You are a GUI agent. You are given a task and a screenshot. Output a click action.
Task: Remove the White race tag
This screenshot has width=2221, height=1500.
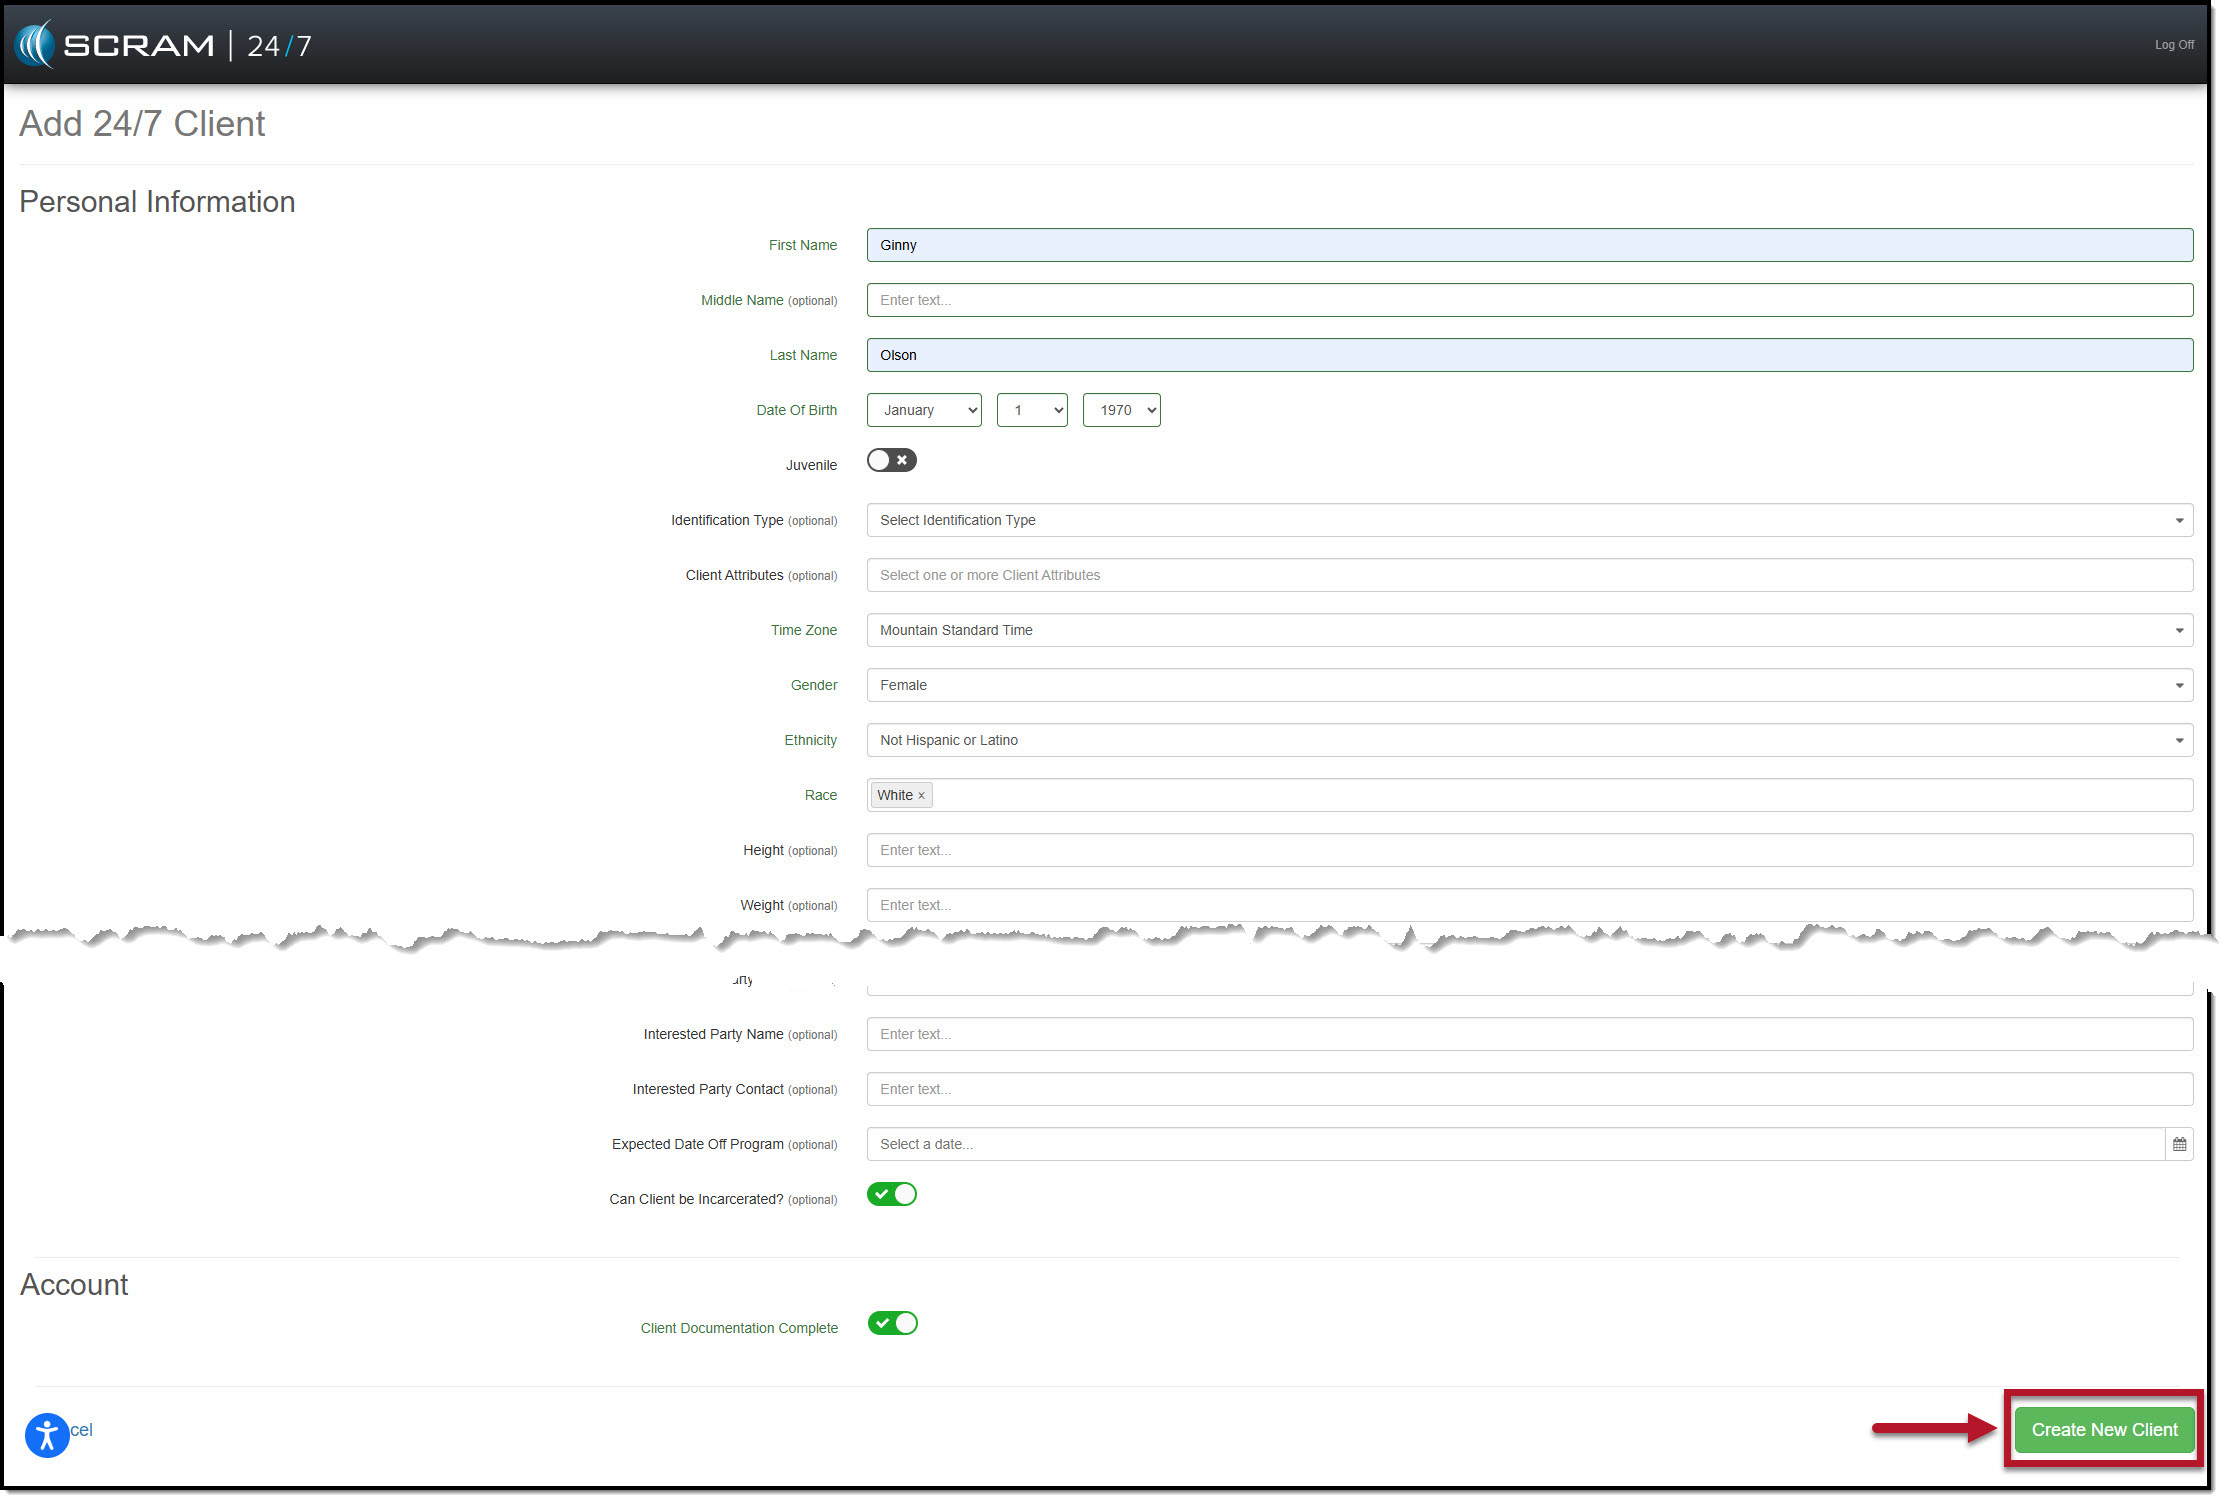921,796
